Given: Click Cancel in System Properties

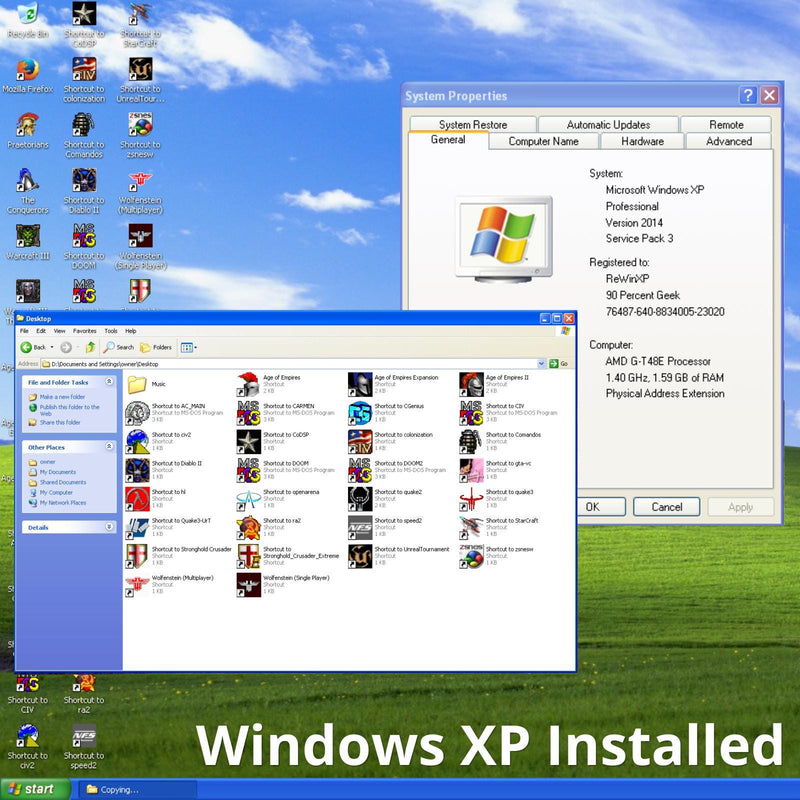Looking at the screenshot, I should pos(666,507).
